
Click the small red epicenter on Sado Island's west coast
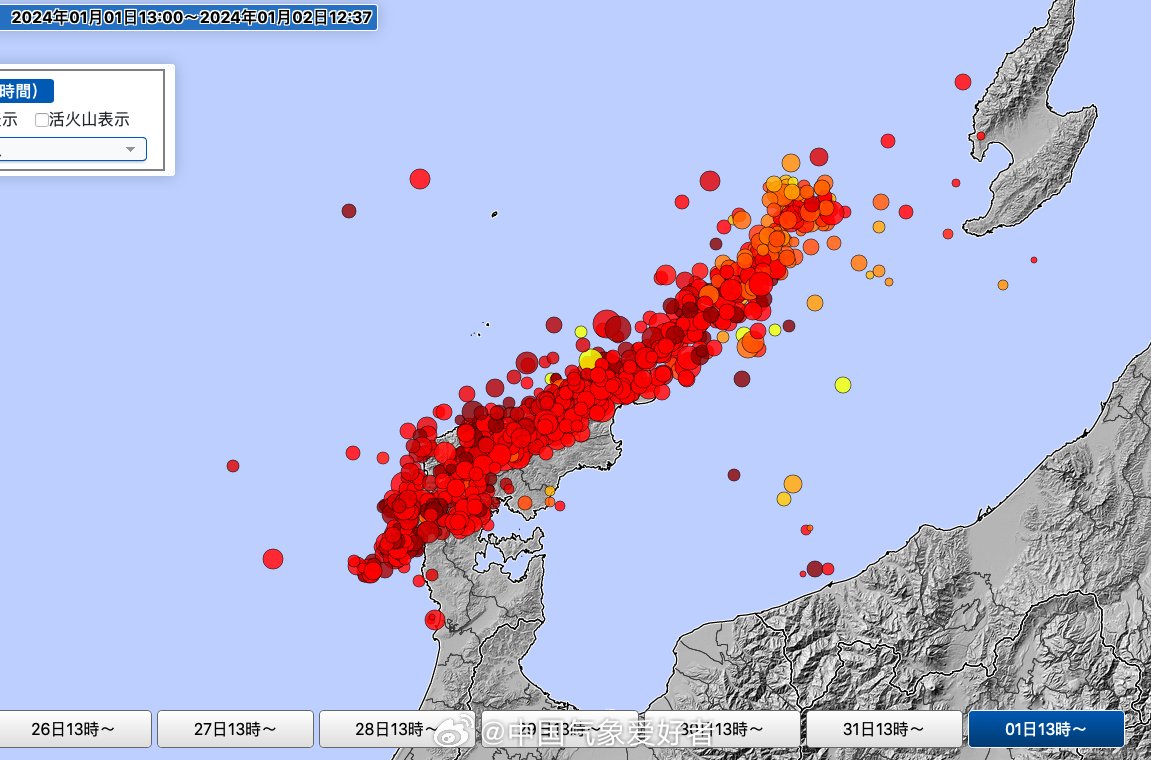pyautogui.click(x=981, y=136)
